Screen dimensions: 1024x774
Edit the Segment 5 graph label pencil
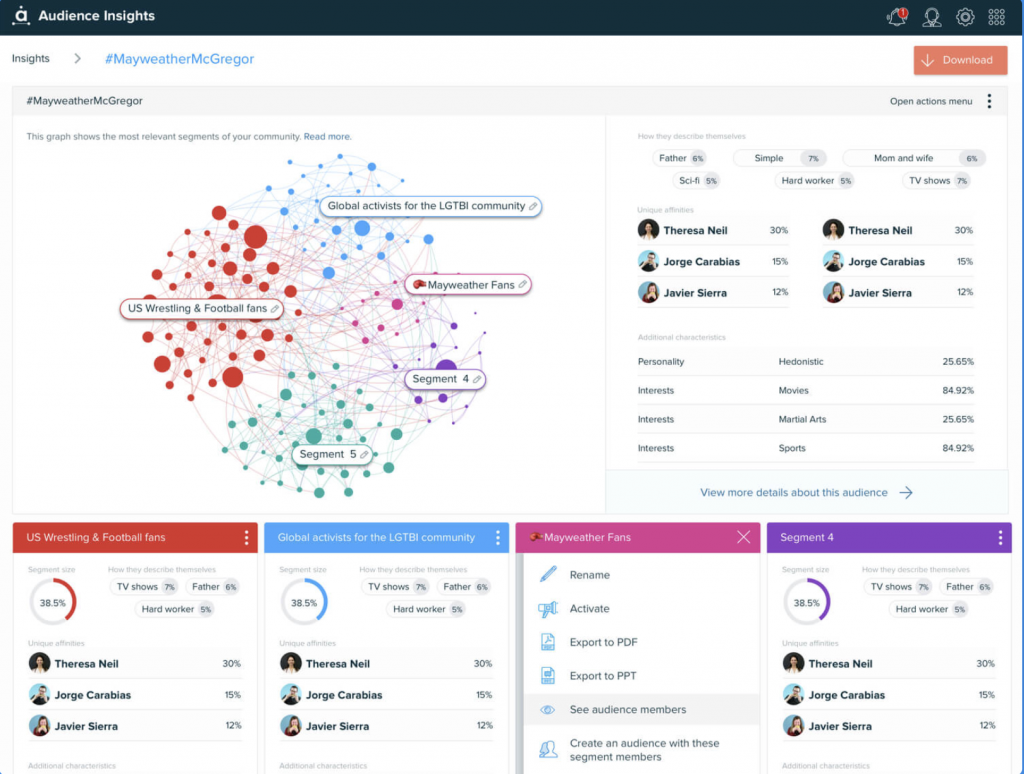364,455
